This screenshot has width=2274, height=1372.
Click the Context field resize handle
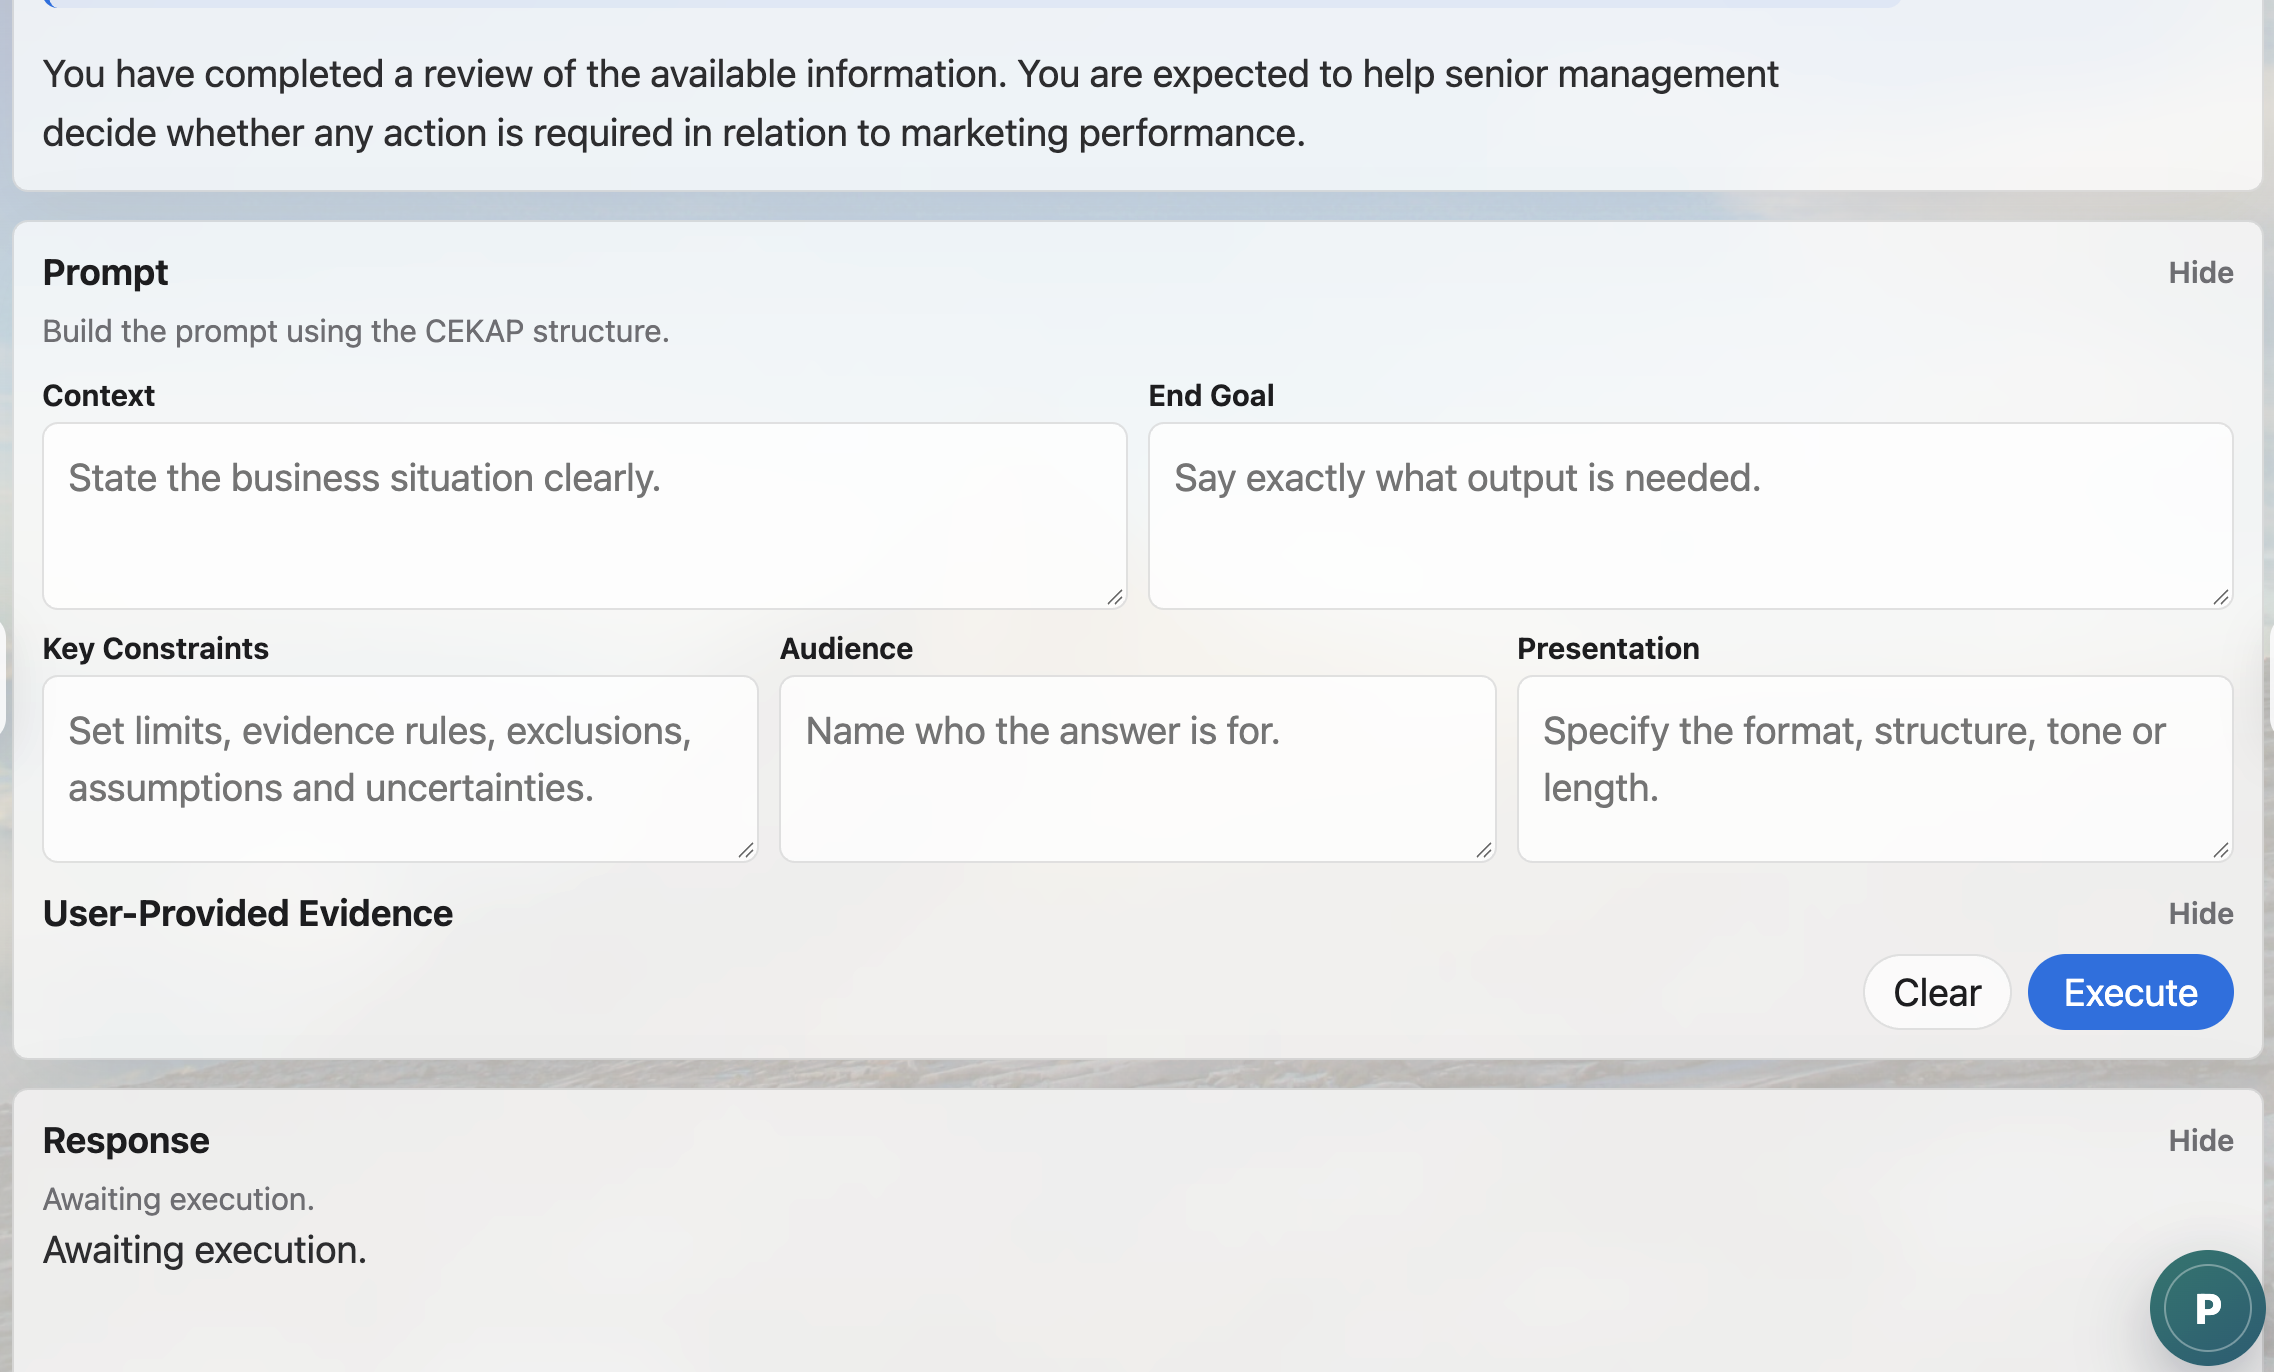(1115, 597)
